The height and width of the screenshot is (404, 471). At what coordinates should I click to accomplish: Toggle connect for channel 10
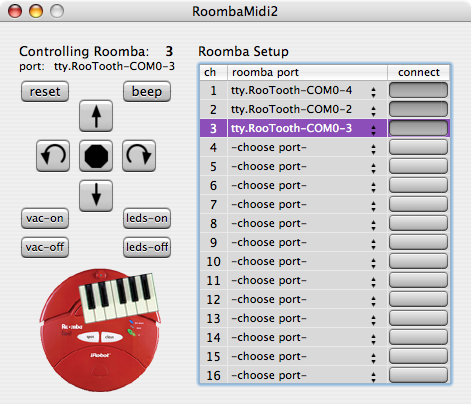(x=418, y=261)
